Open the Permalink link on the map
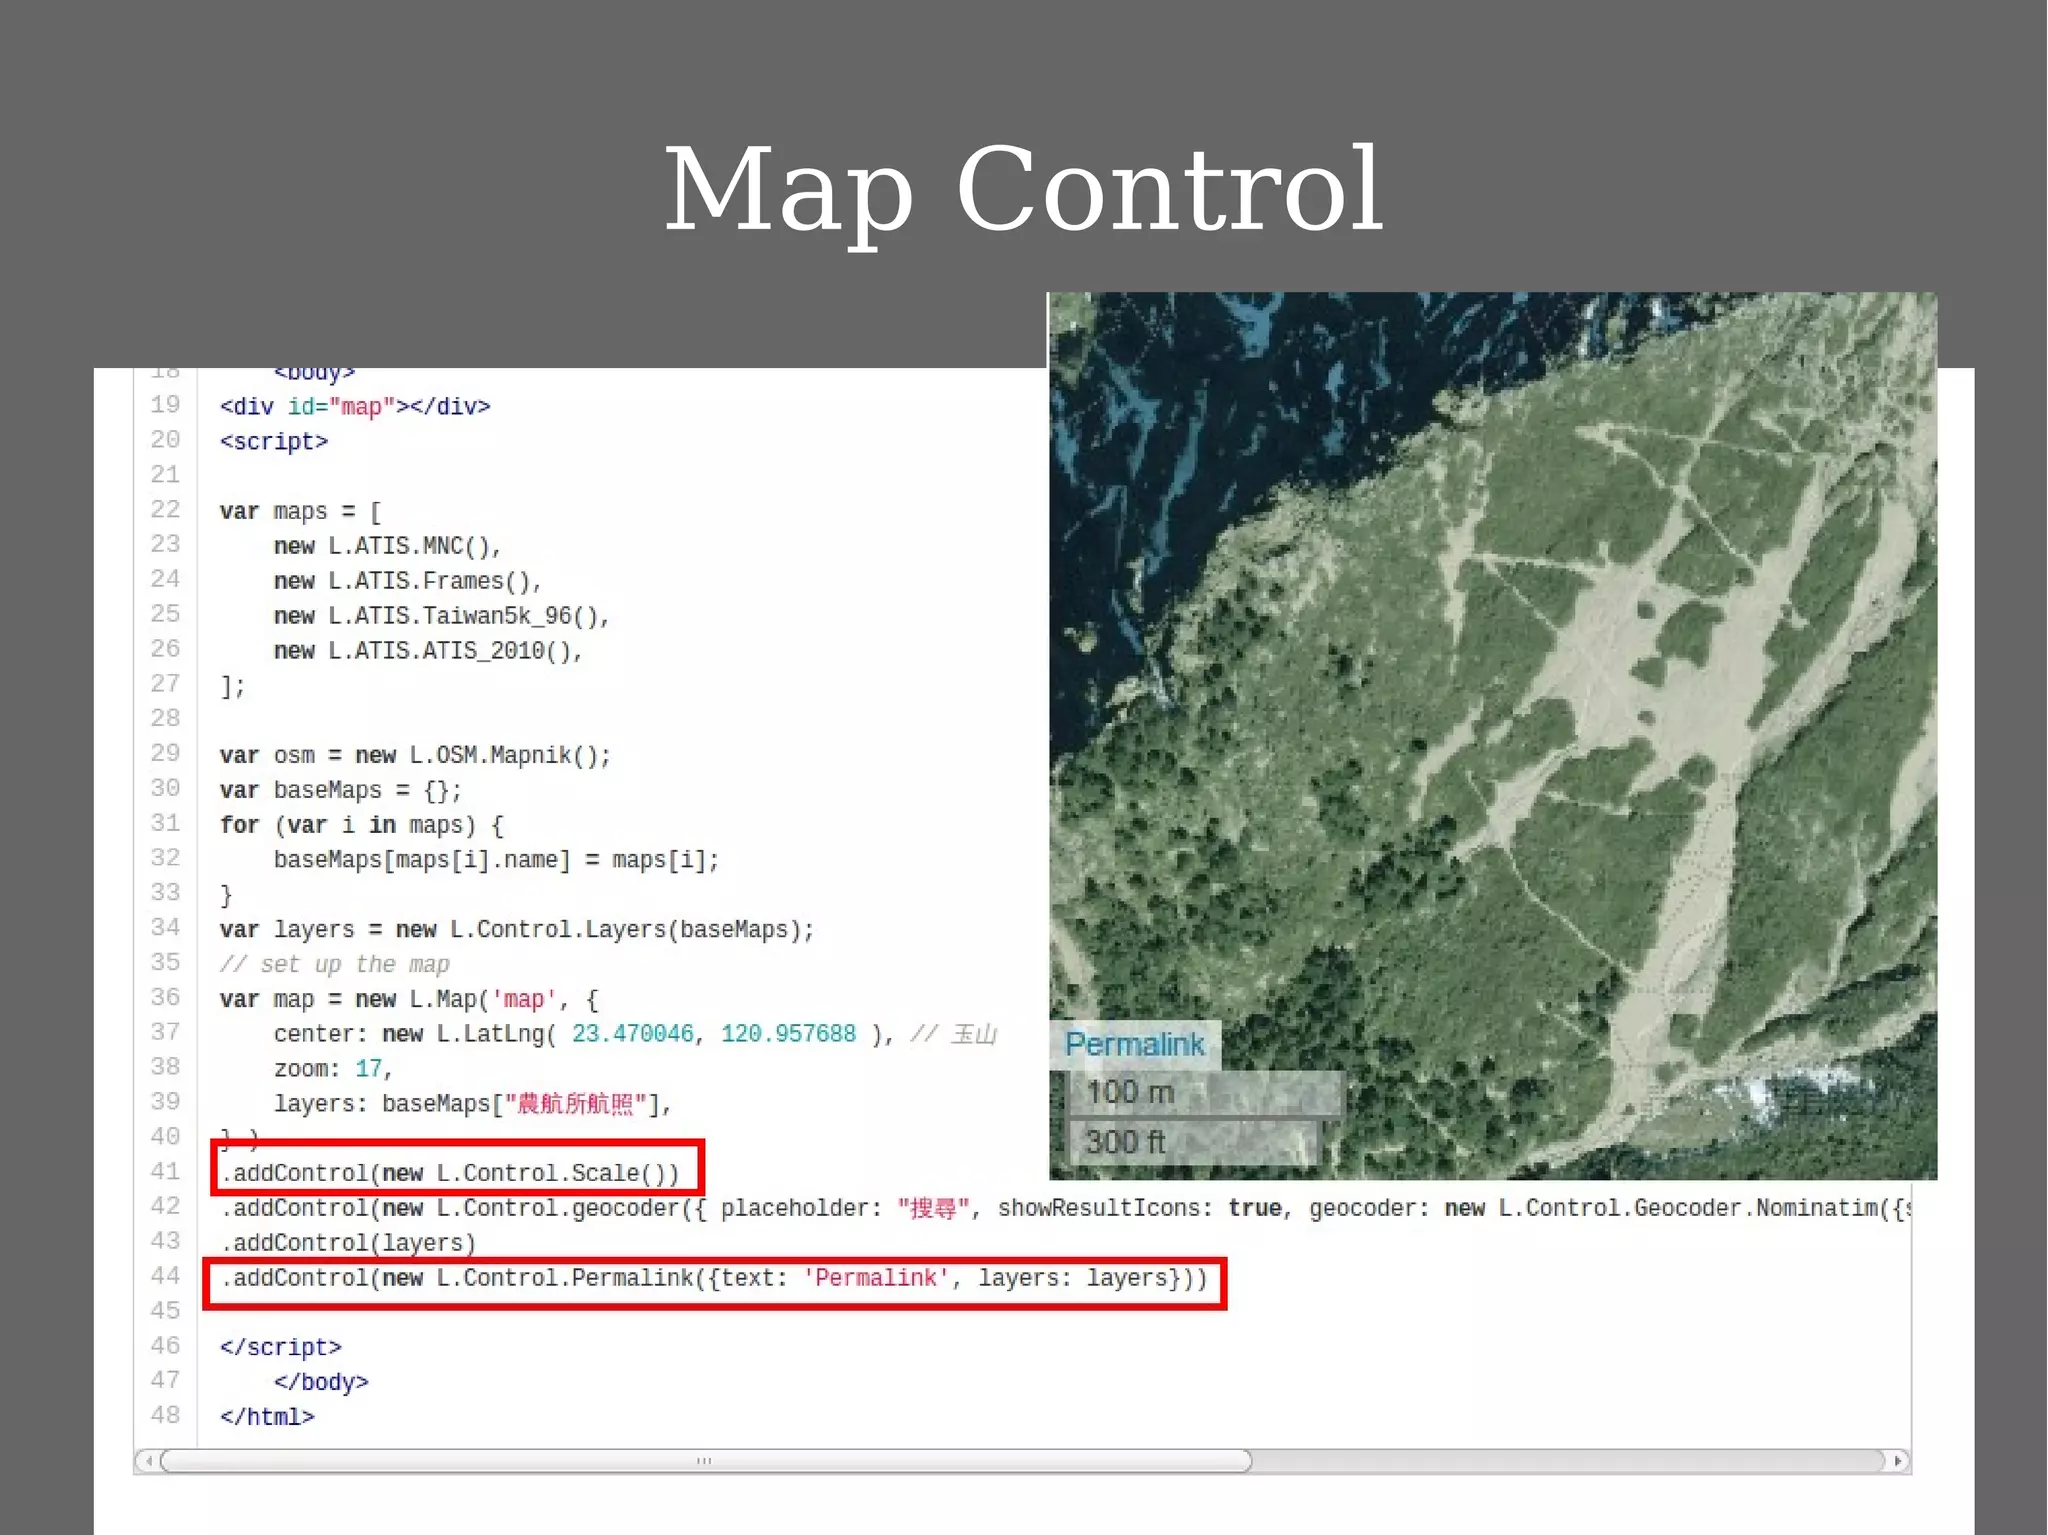Image resolution: width=2048 pixels, height=1535 pixels. coord(1135,1045)
